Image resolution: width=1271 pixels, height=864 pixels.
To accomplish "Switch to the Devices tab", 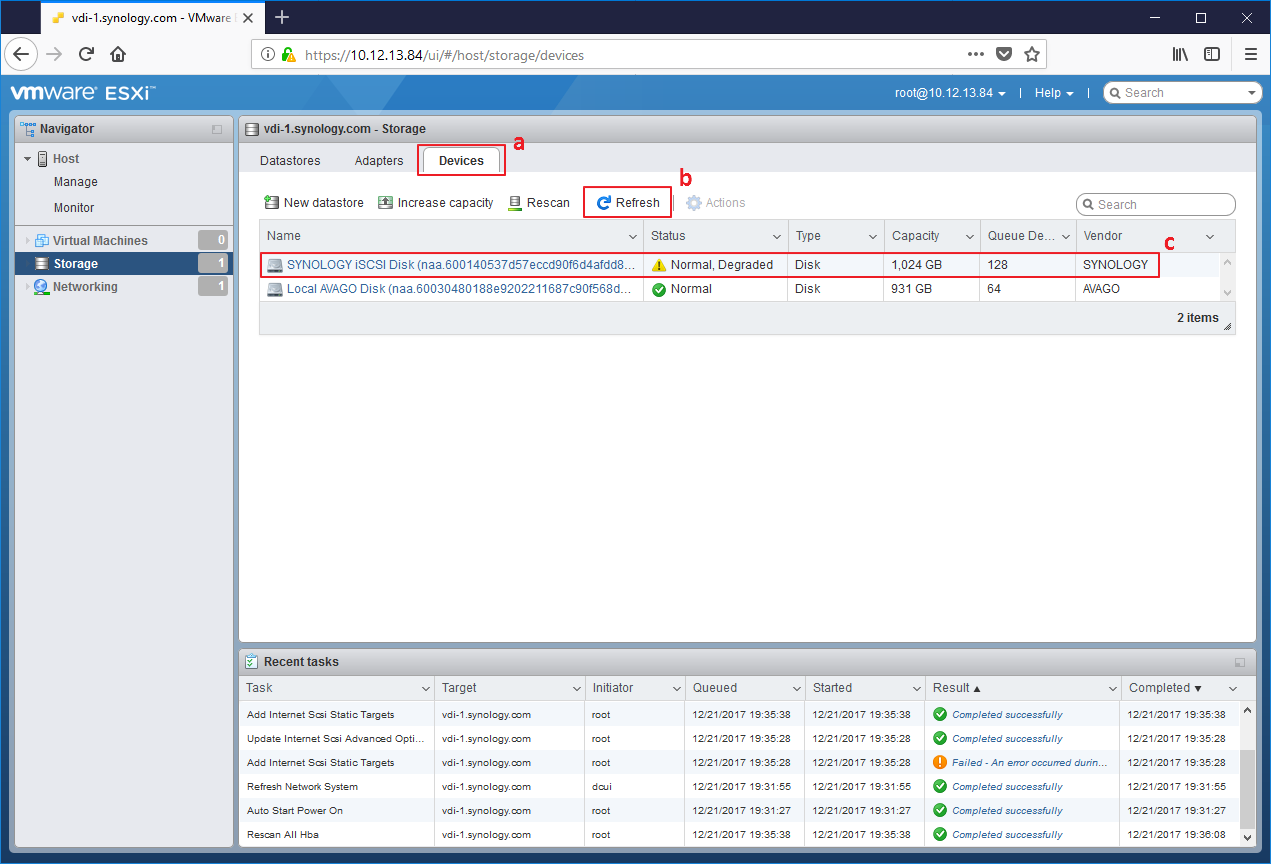I will pos(461,160).
